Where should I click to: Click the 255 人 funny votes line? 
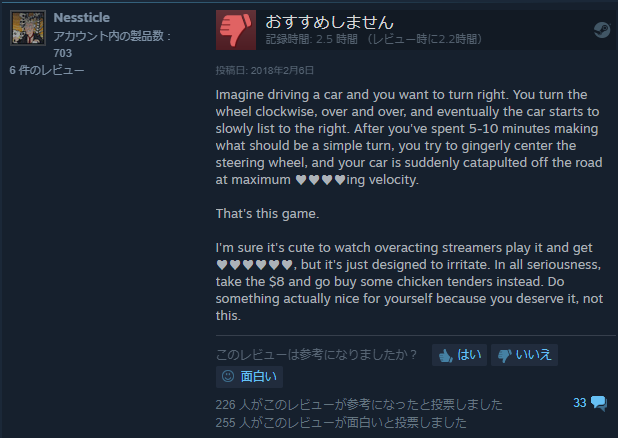341,423
